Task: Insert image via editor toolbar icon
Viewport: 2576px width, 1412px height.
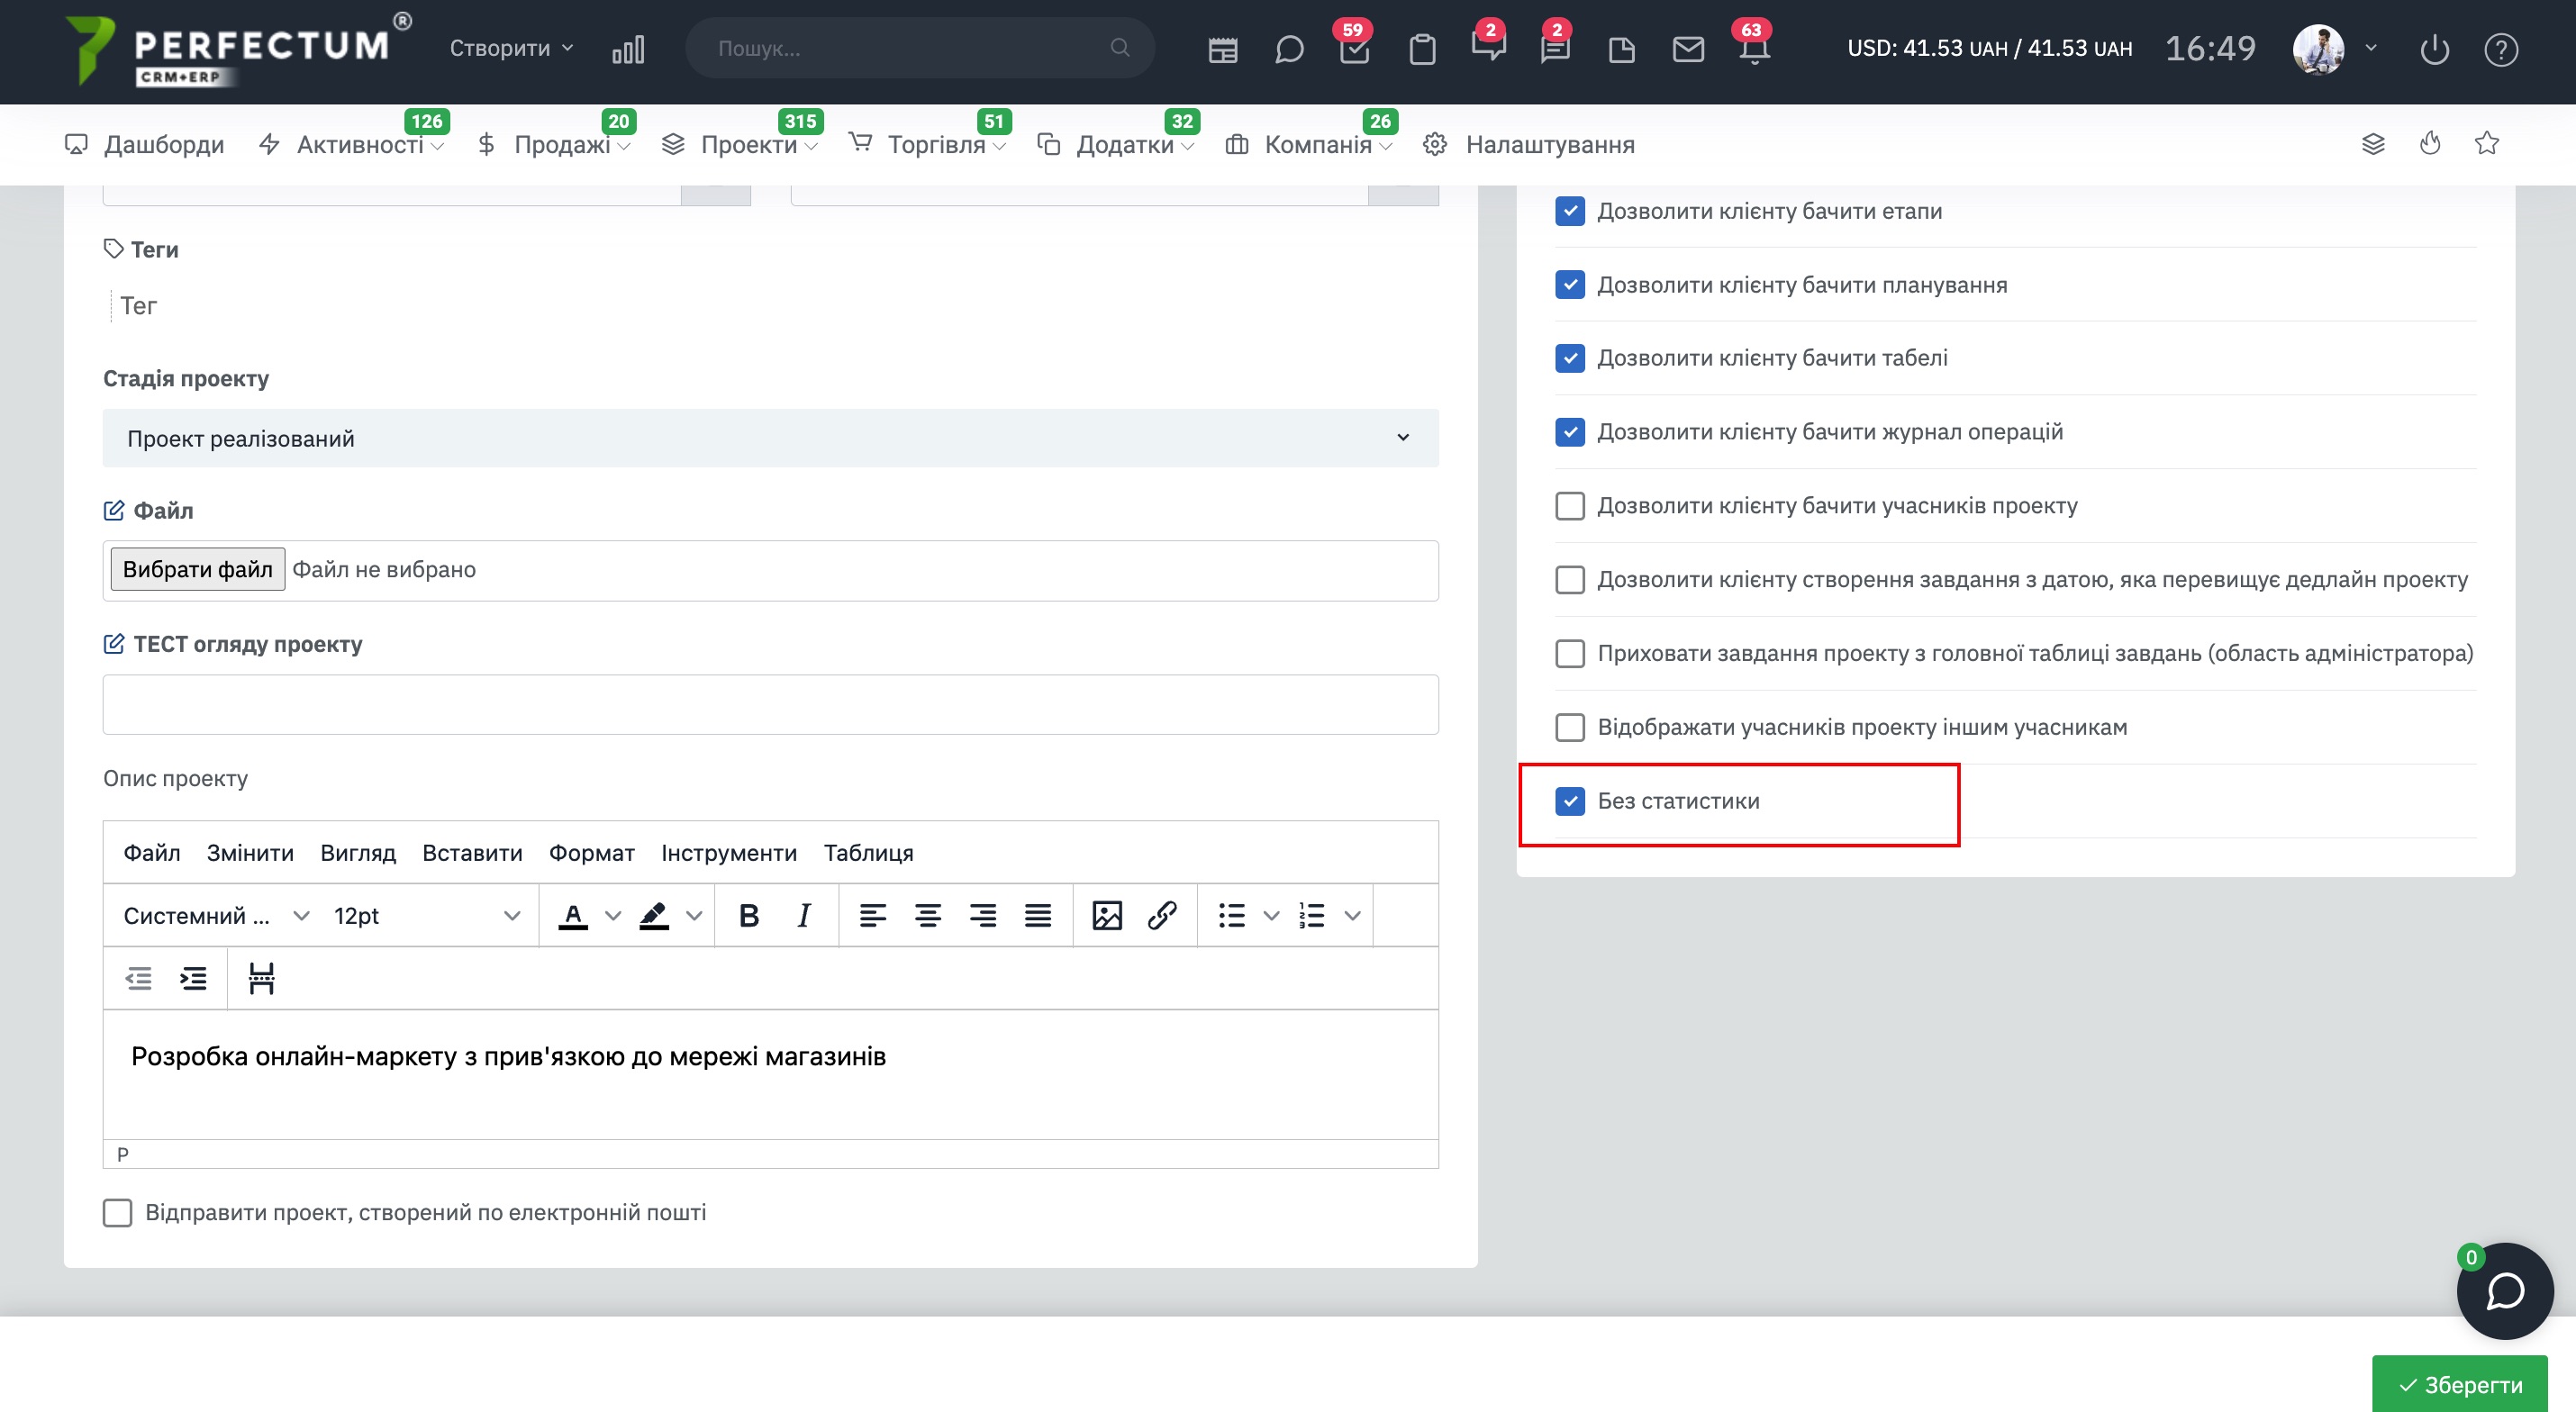Action: (x=1106, y=915)
